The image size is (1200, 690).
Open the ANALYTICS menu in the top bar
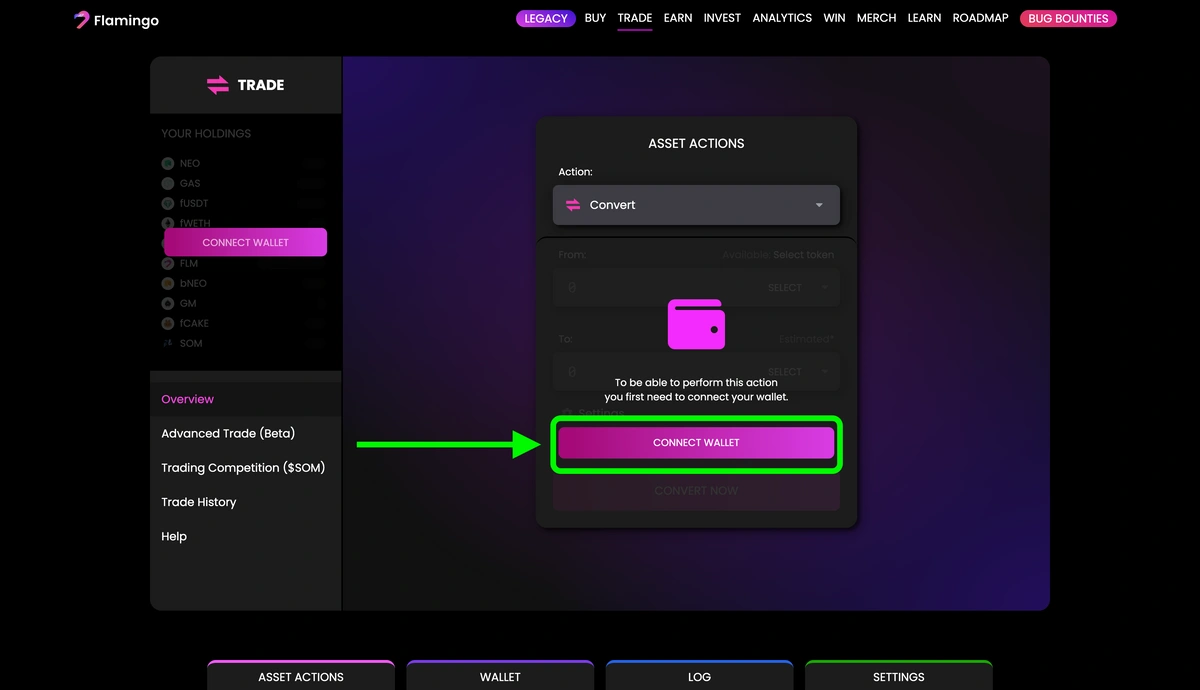tap(781, 18)
